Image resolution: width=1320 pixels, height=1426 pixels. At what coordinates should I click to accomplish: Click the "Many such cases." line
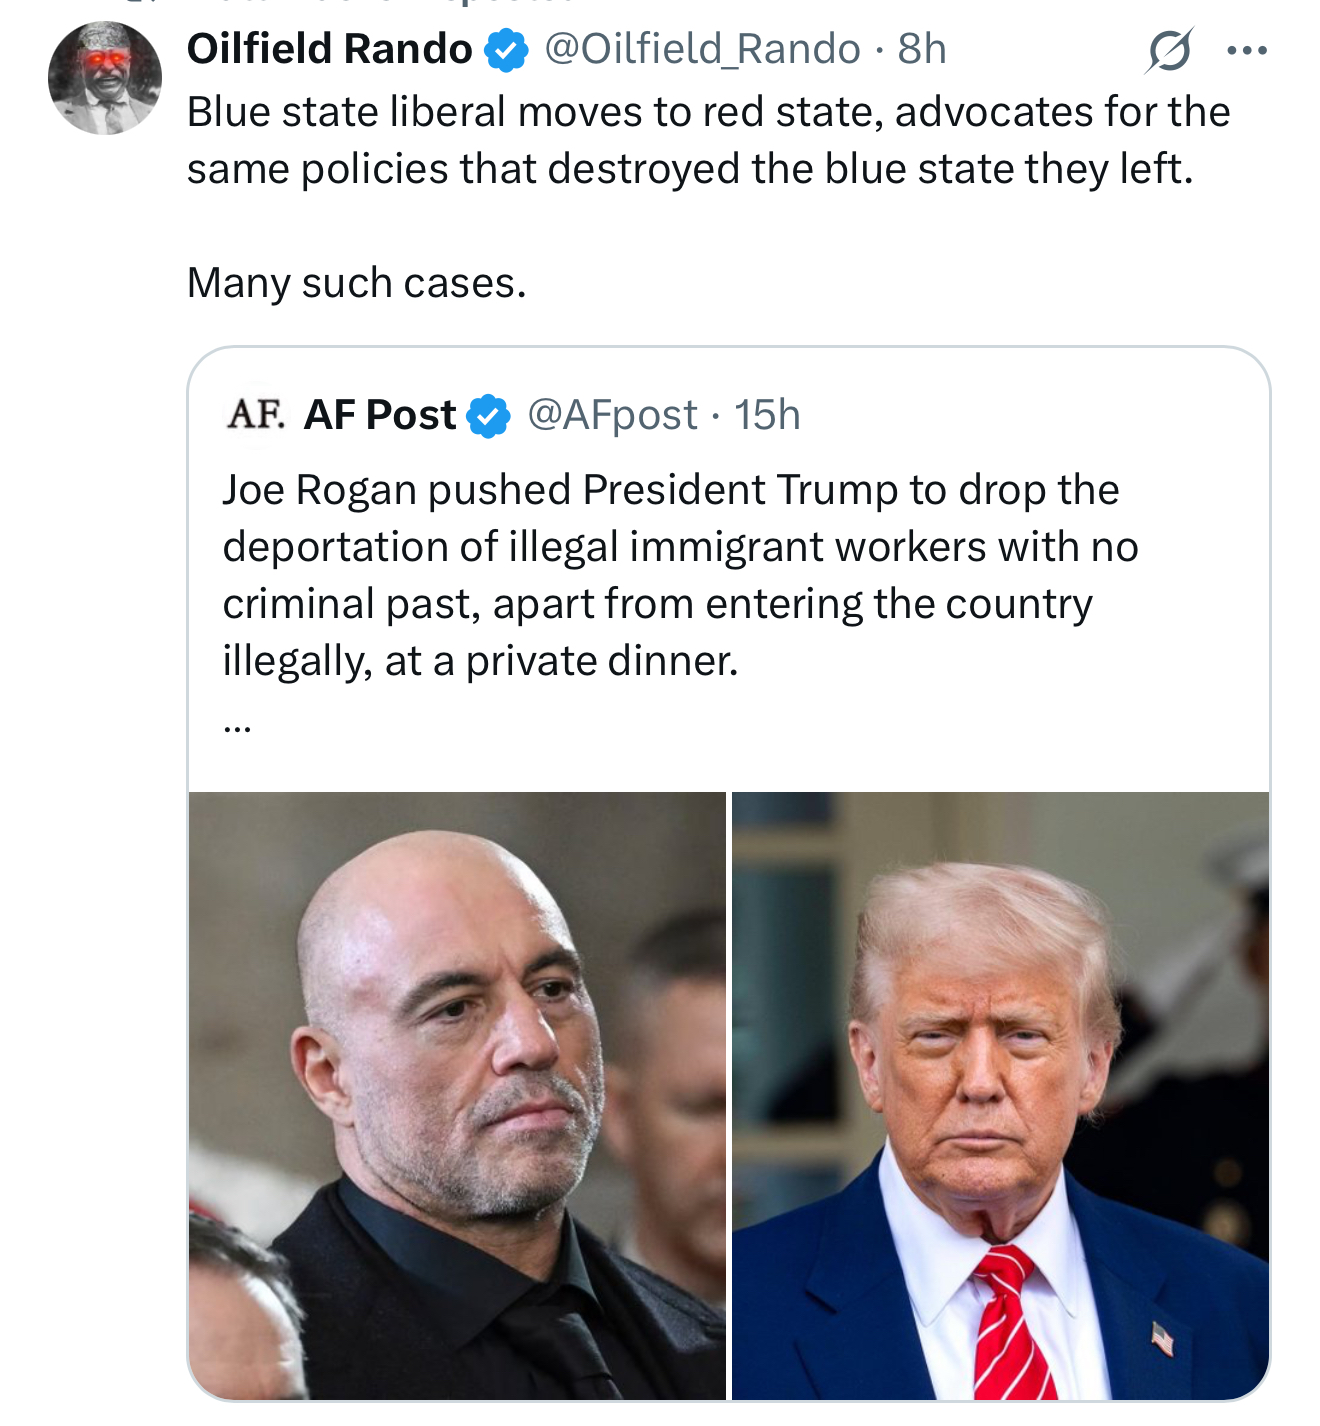click(x=356, y=283)
